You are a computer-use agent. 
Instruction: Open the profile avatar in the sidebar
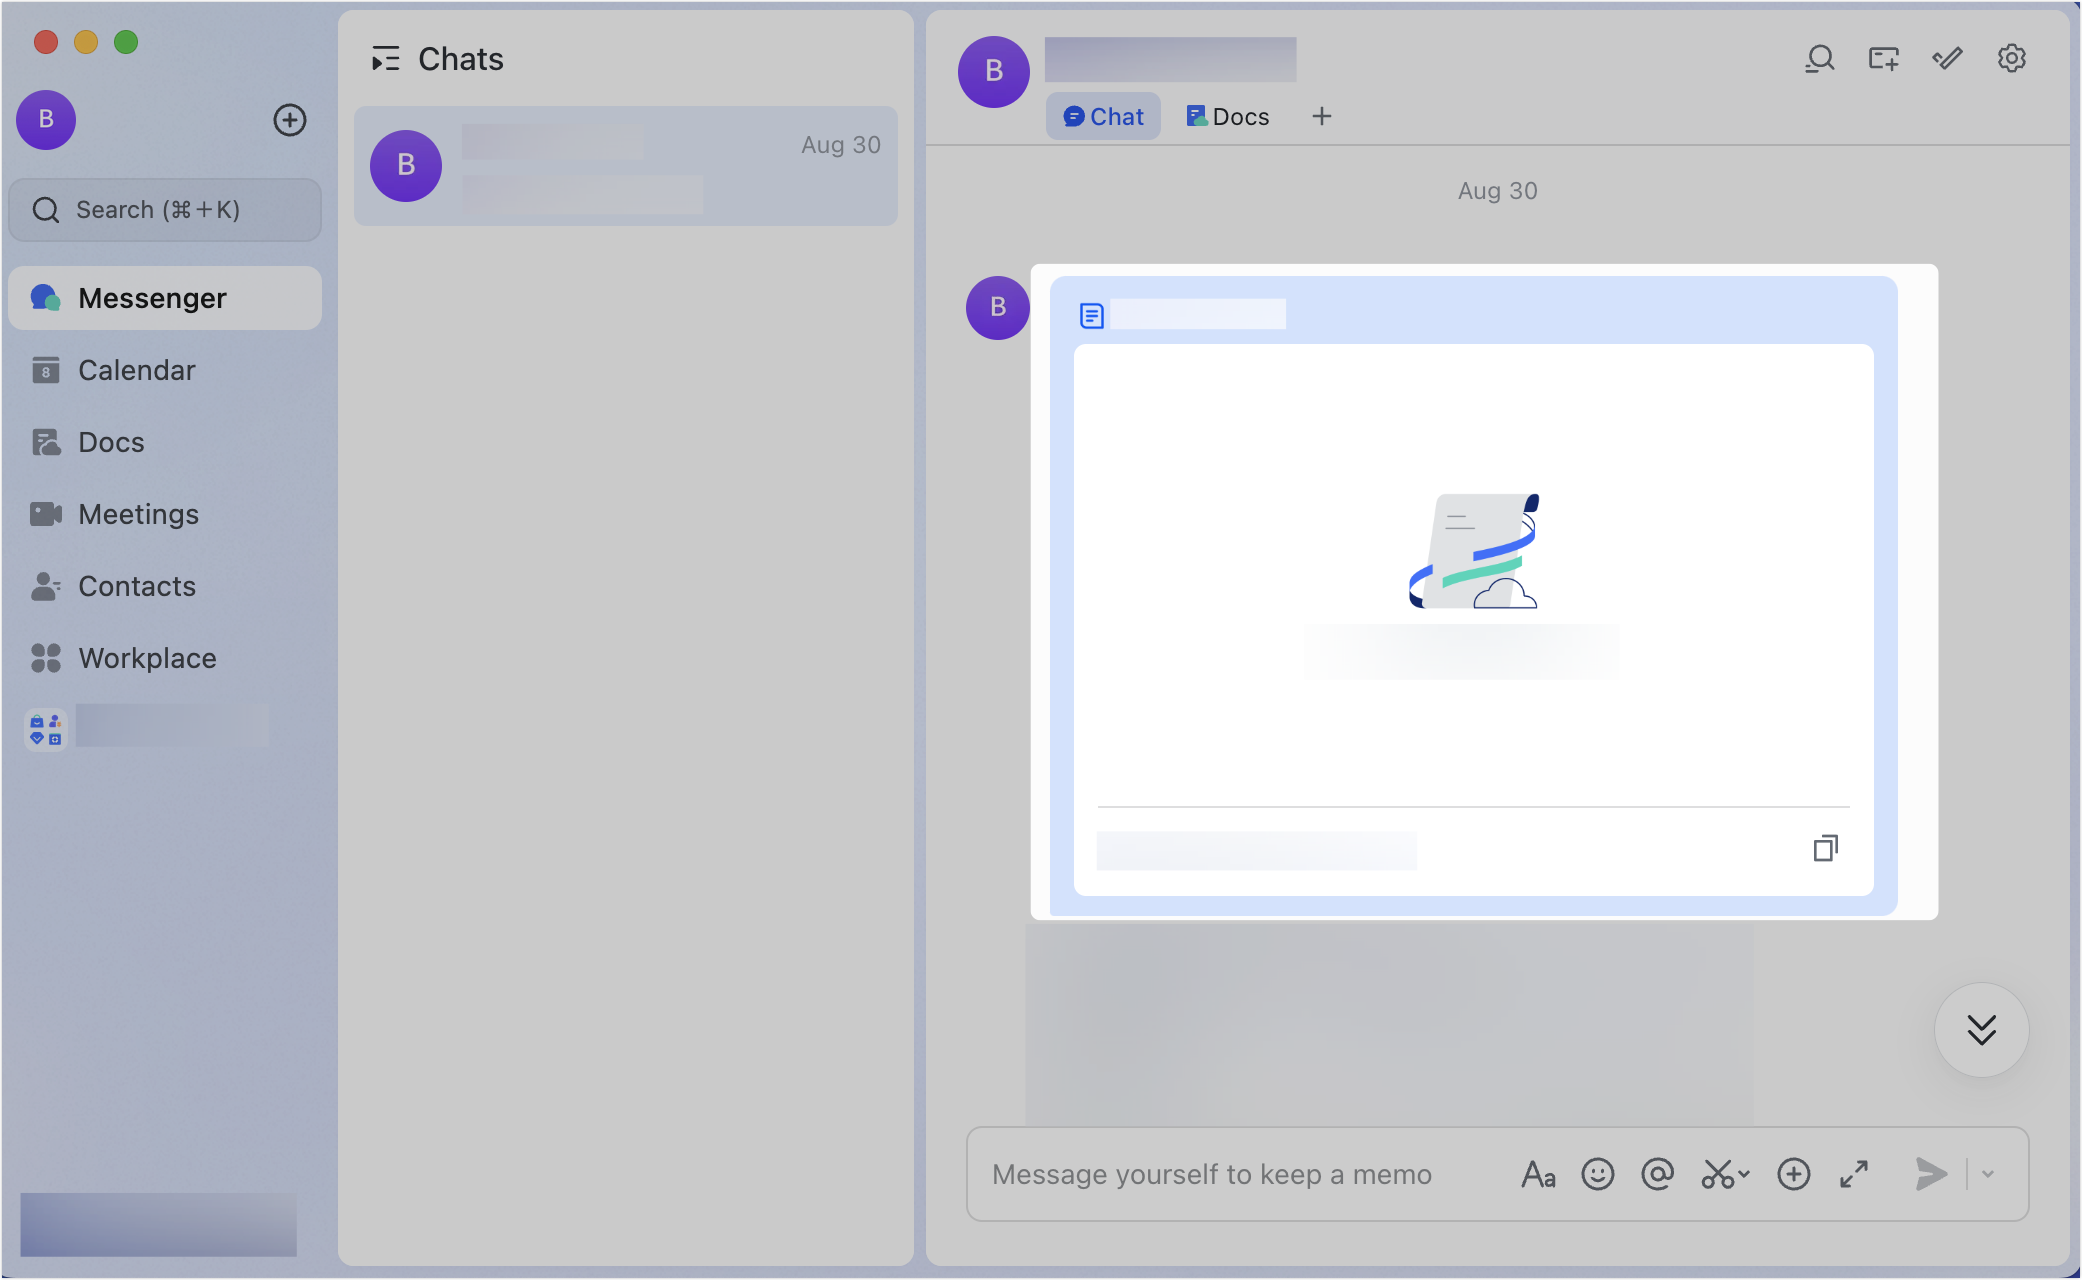pyautogui.click(x=46, y=120)
